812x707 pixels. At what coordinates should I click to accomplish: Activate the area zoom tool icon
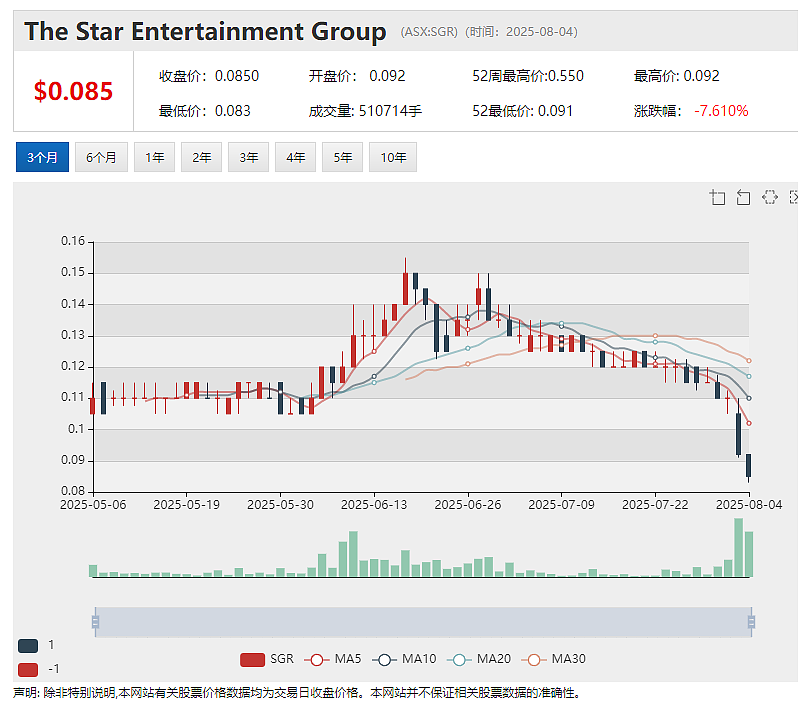point(717,197)
